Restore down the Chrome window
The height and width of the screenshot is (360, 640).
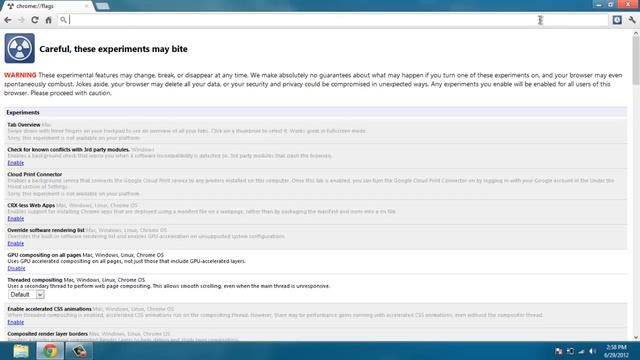tap(611, 4)
